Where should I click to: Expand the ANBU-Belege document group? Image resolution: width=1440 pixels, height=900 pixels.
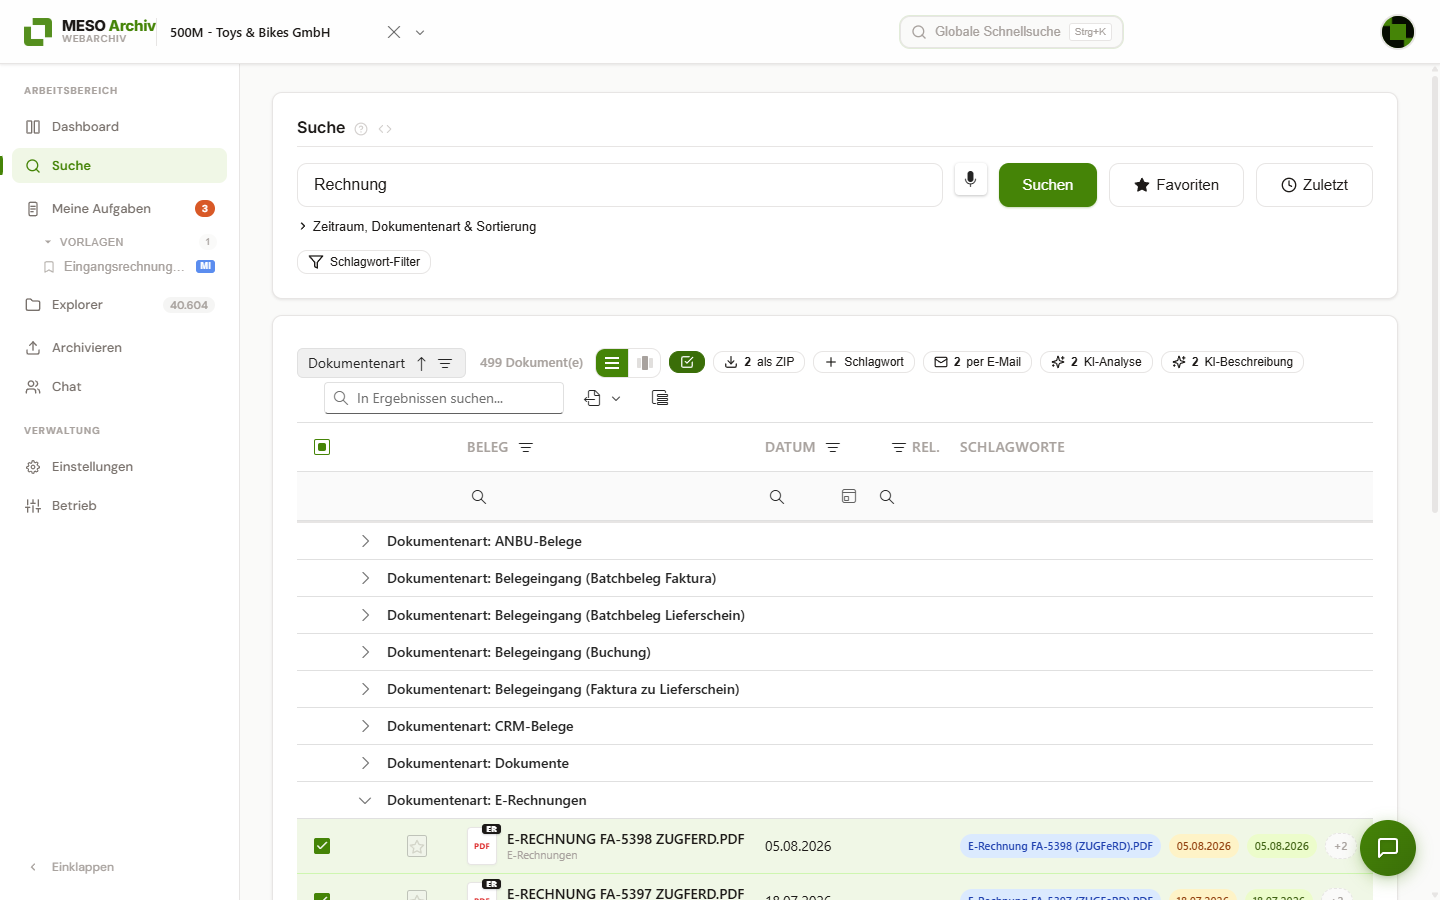(x=365, y=541)
